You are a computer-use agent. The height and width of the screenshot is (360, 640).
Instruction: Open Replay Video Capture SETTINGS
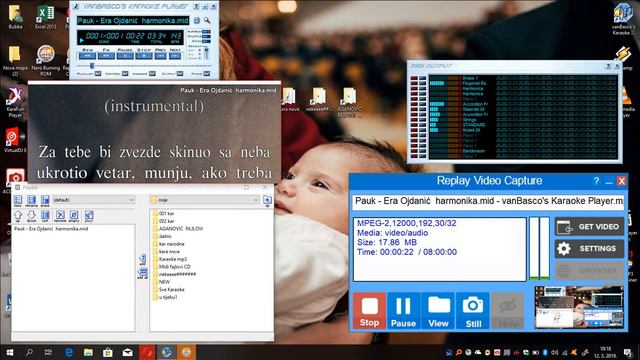click(x=589, y=249)
